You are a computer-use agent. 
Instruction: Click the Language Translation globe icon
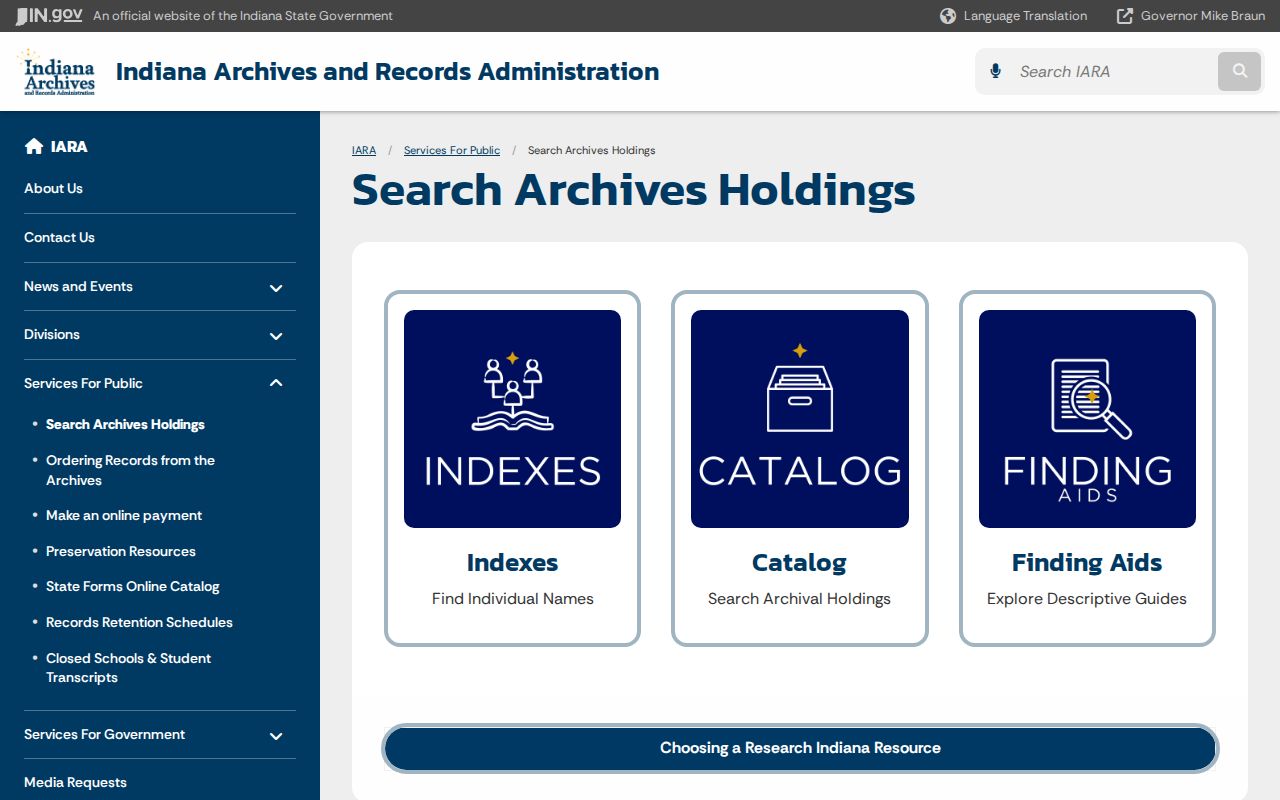pyautogui.click(x=948, y=16)
